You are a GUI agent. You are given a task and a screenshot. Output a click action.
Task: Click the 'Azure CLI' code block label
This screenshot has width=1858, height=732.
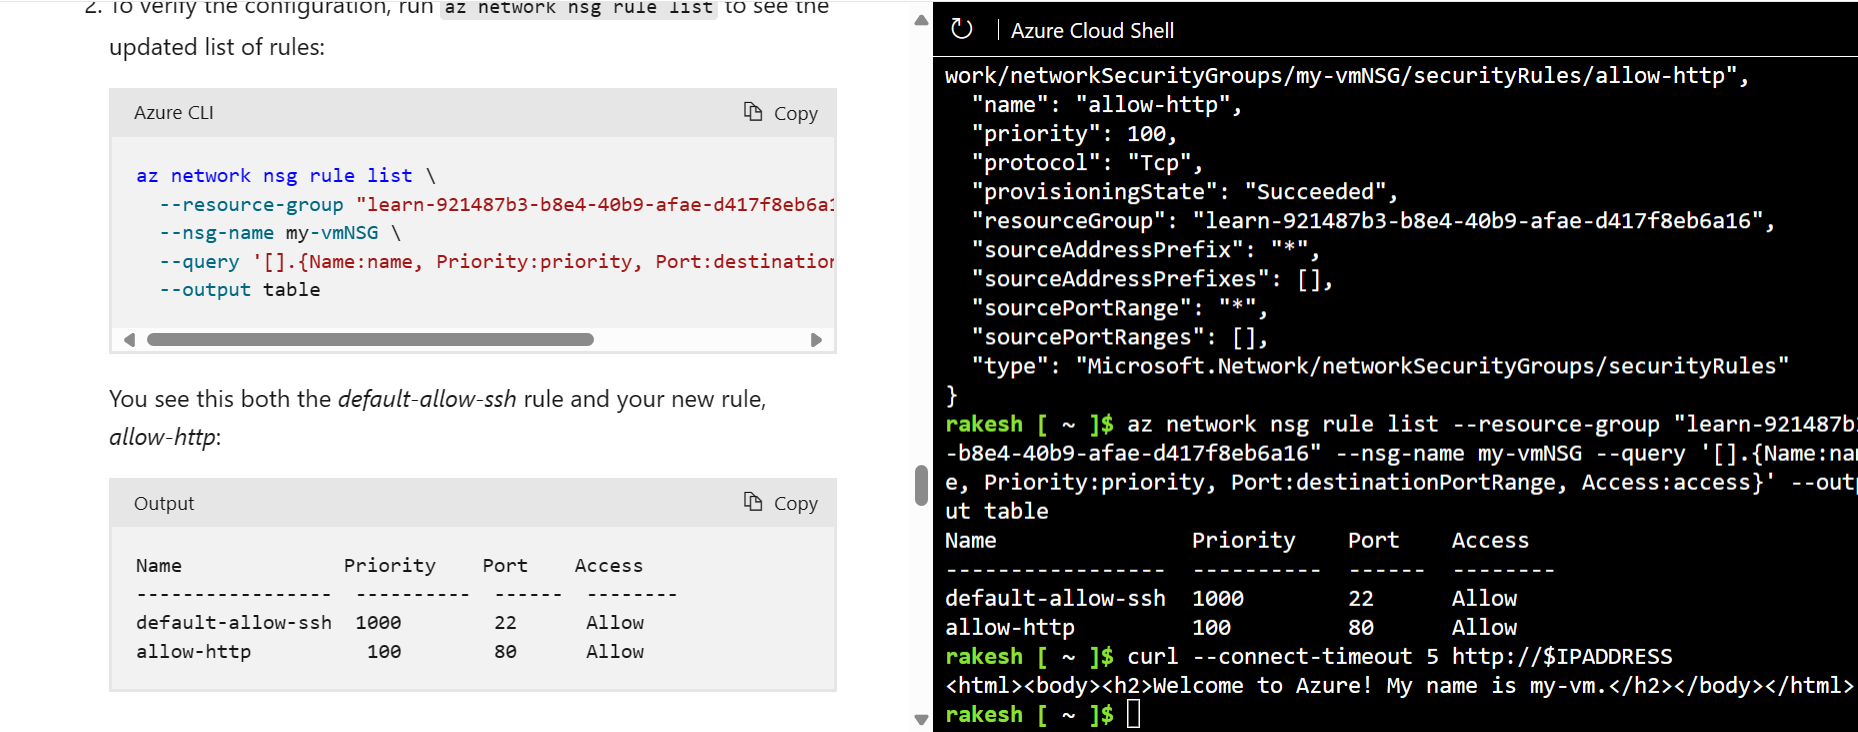pos(174,113)
